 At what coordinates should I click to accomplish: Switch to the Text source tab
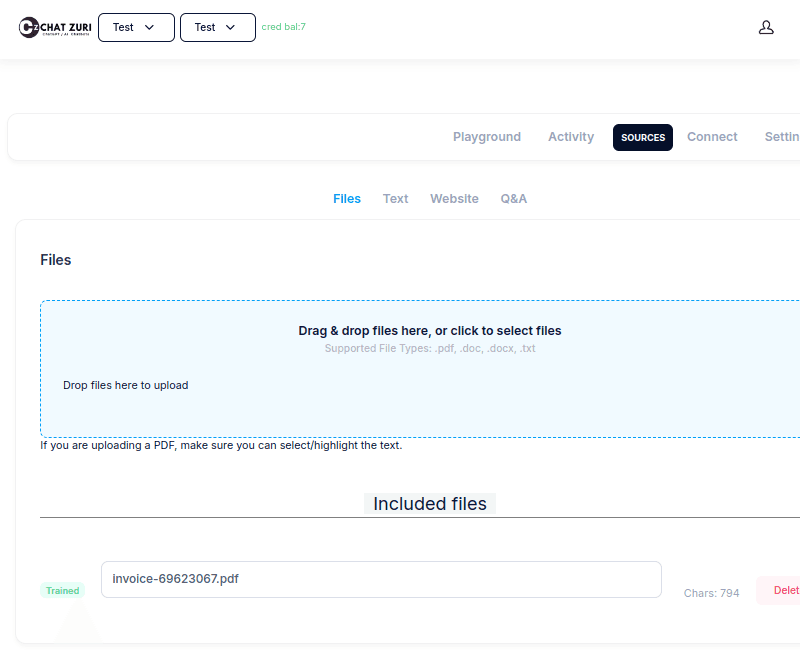[x=395, y=198]
